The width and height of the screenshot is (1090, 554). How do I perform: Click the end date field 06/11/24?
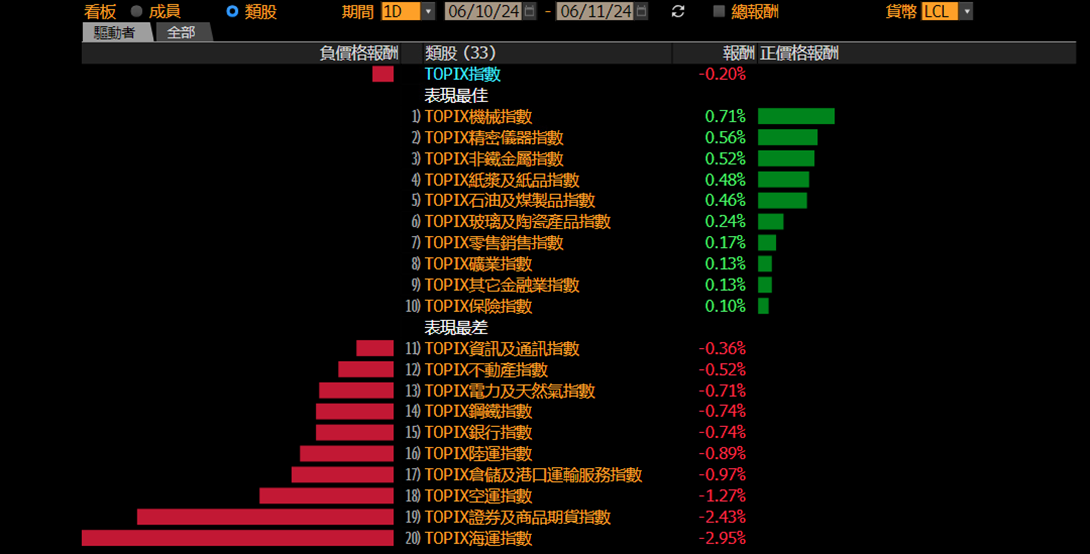[x=596, y=11]
